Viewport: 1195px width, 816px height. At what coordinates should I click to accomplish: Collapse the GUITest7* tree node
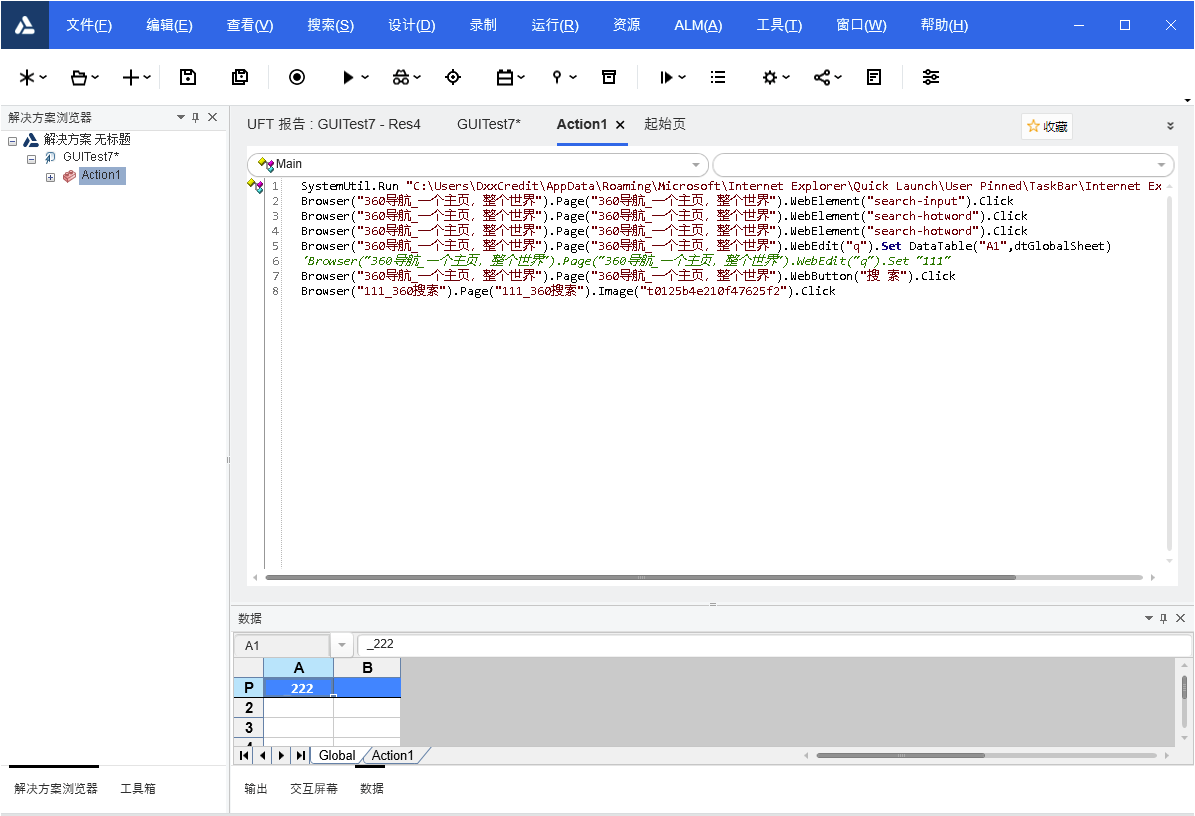click(x=32, y=158)
